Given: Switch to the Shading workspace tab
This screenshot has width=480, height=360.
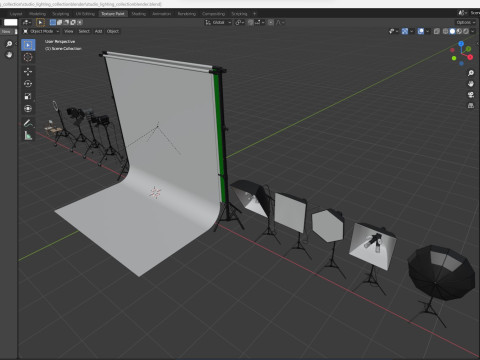Looking at the screenshot, I should pyautogui.click(x=139, y=14).
